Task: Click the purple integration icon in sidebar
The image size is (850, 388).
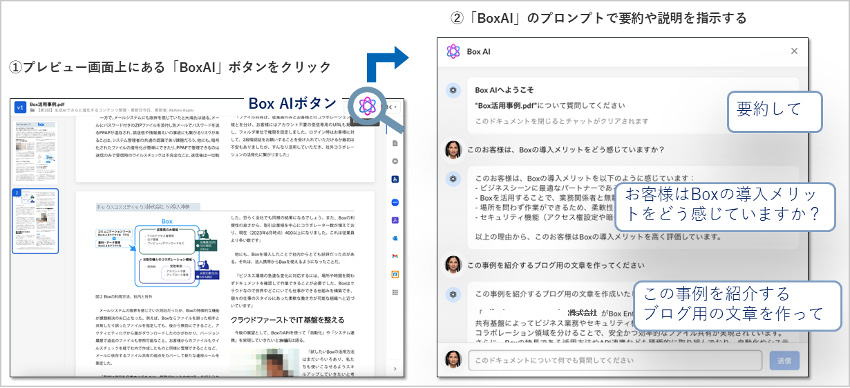Action: (x=395, y=220)
